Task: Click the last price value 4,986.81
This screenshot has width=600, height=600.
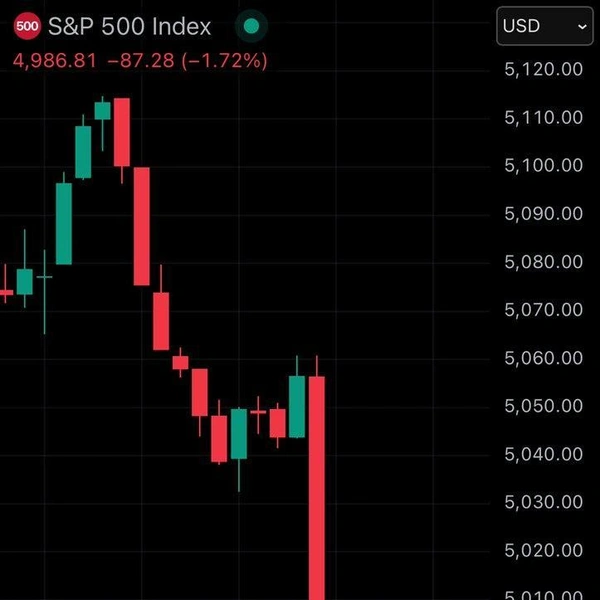Action: 54,61
